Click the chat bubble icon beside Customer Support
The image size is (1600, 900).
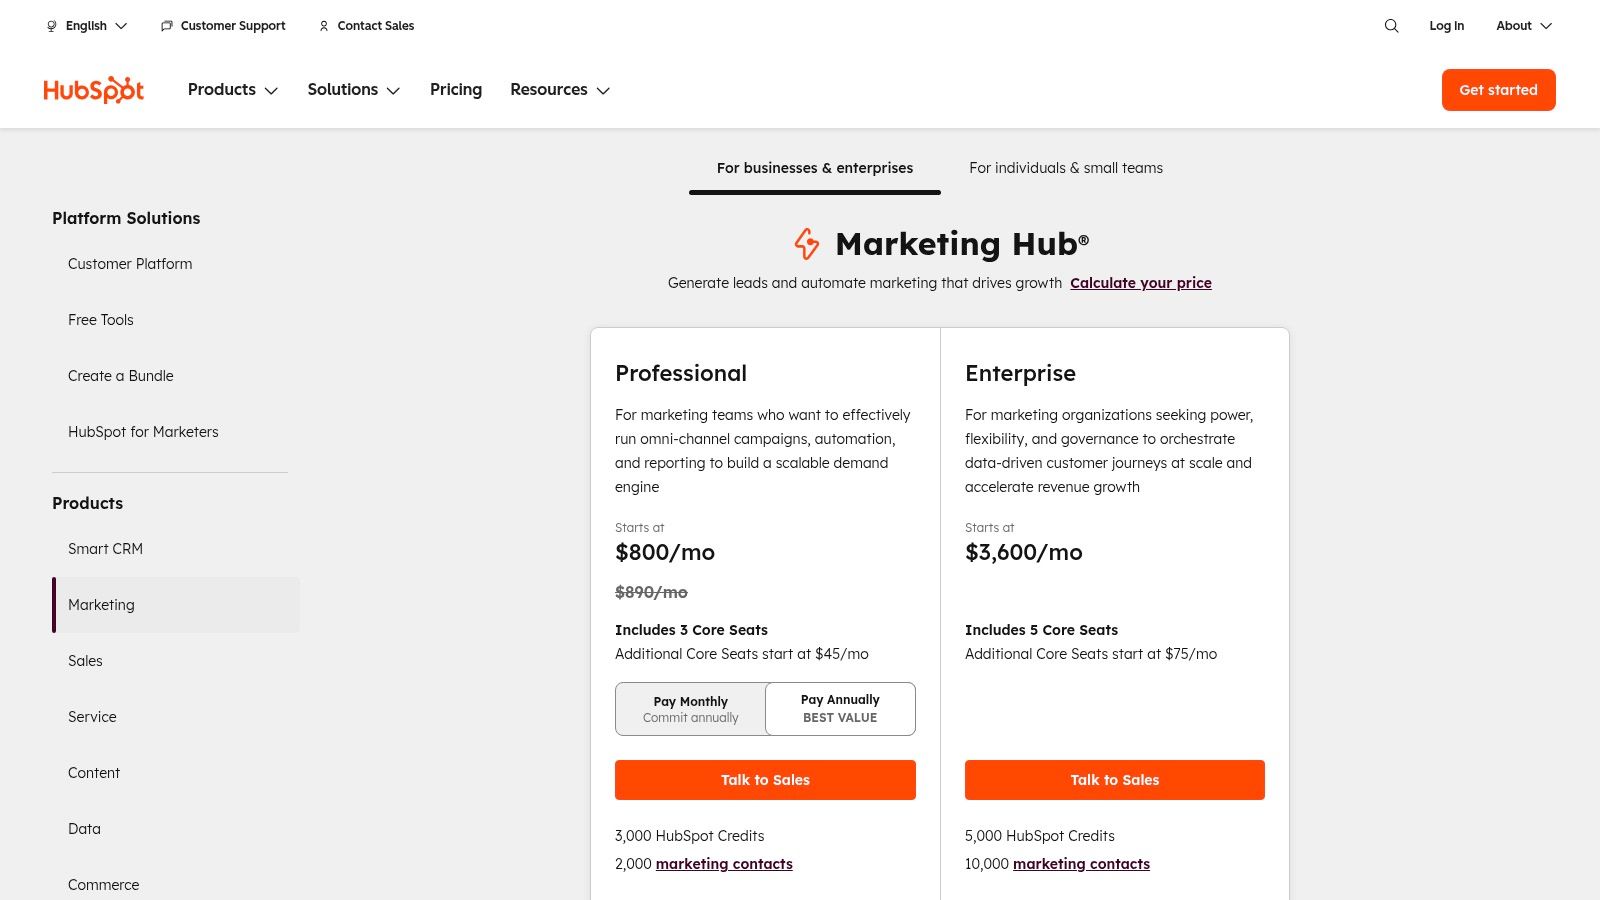166,26
